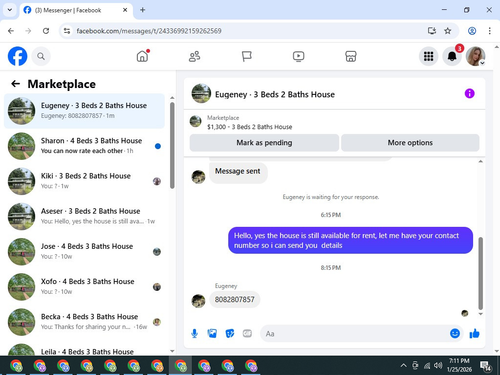
Task: Show hidden system tray icons chevron
Action: click(x=403, y=366)
